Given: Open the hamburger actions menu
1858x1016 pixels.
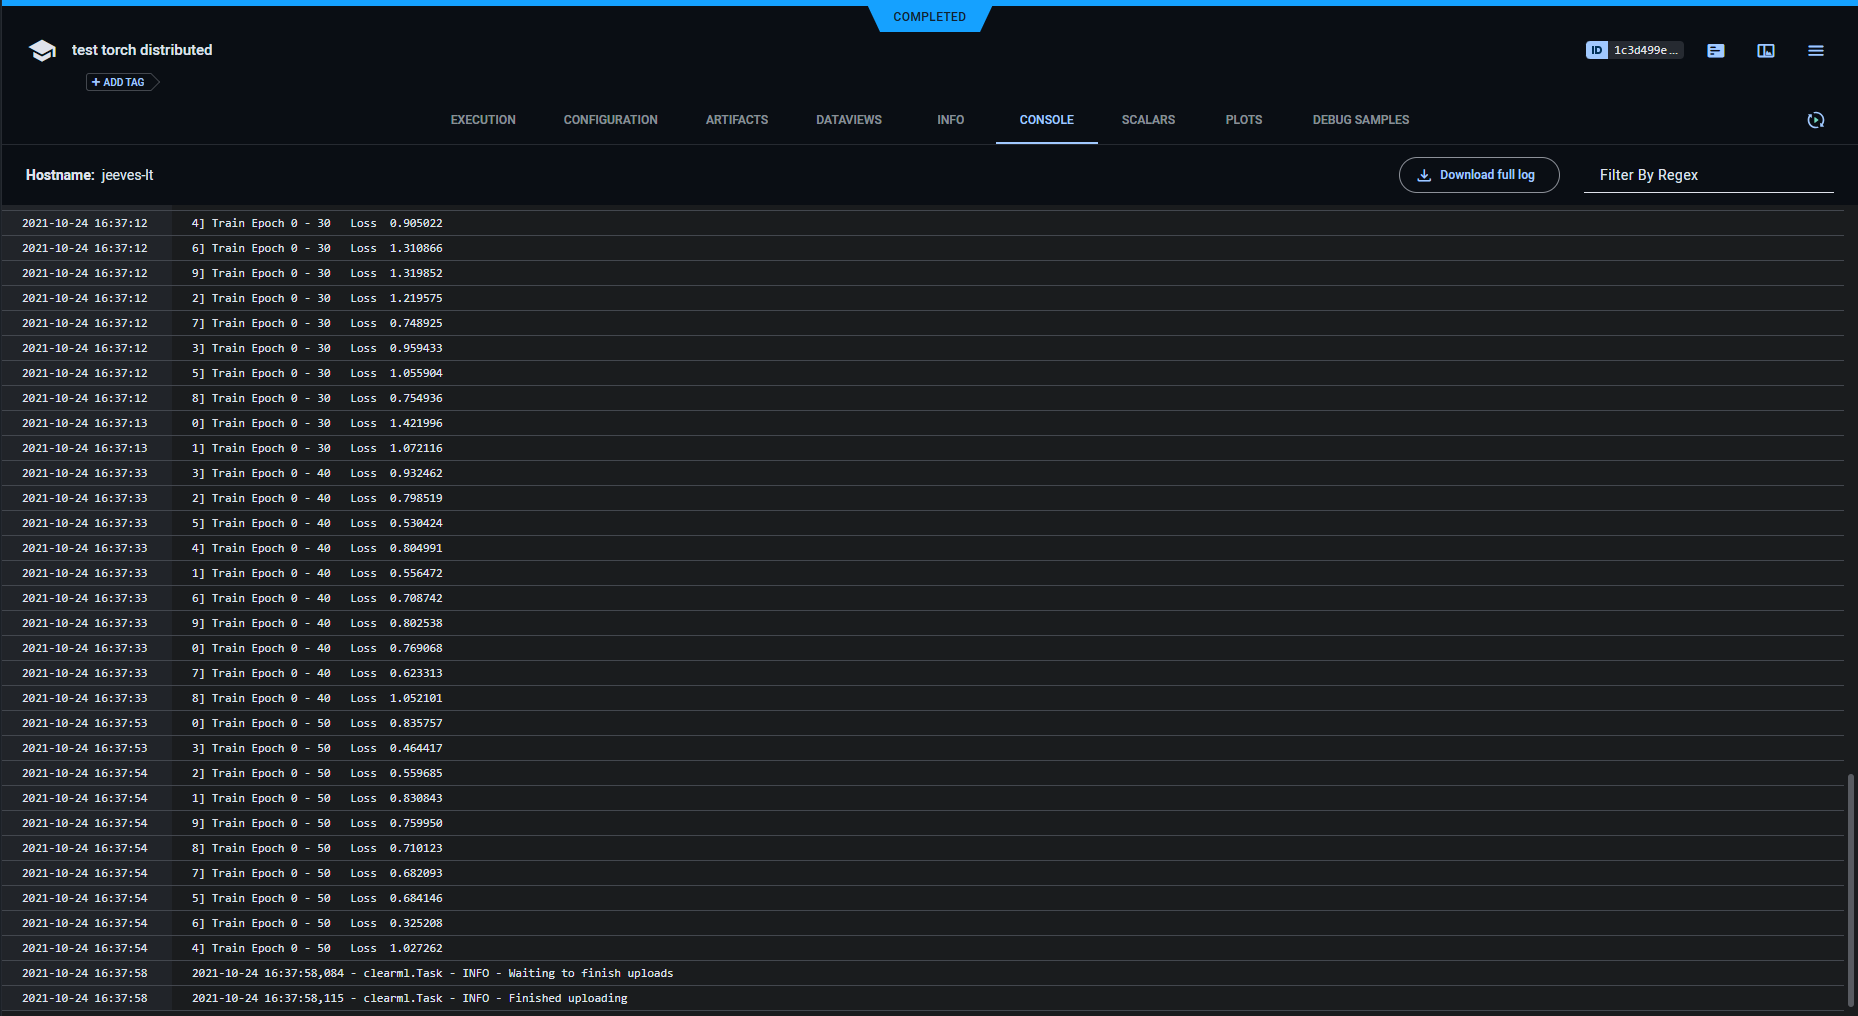Looking at the screenshot, I should click(1816, 51).
